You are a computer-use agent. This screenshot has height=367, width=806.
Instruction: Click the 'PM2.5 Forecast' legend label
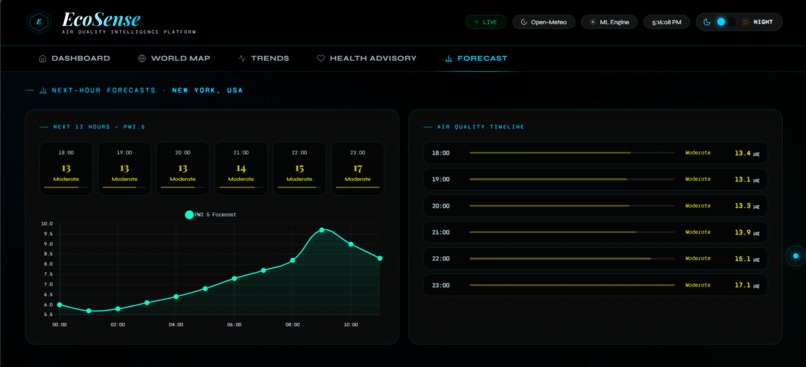[x=215, y=215]
